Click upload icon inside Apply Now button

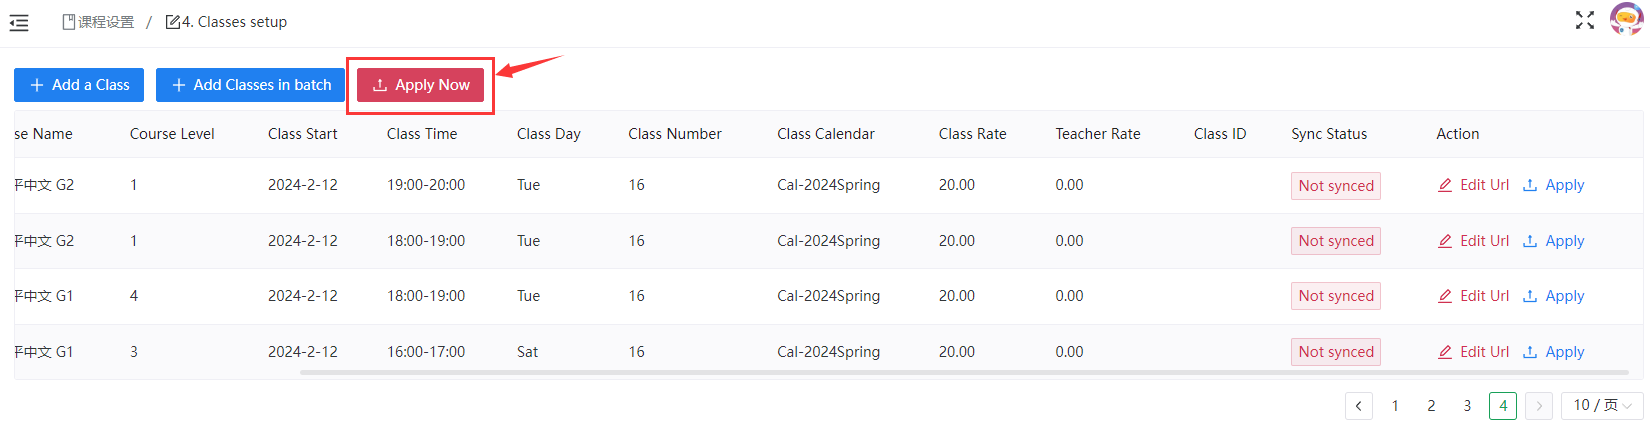[380, 86]
